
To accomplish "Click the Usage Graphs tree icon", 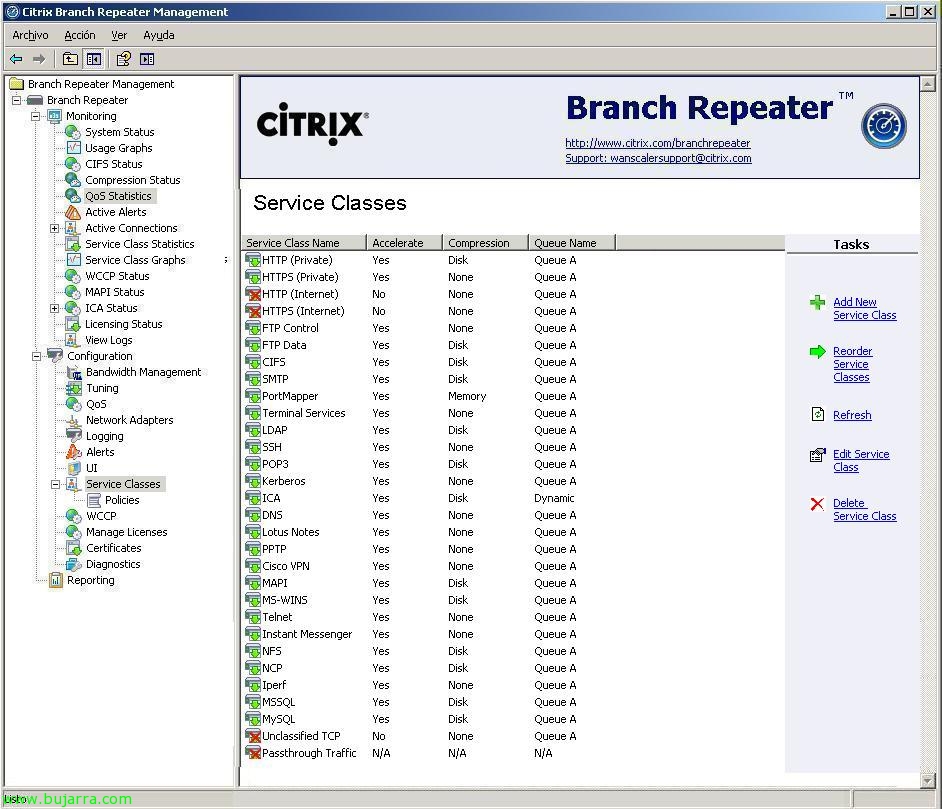I will pyautogui.click(x=73, y=148).
